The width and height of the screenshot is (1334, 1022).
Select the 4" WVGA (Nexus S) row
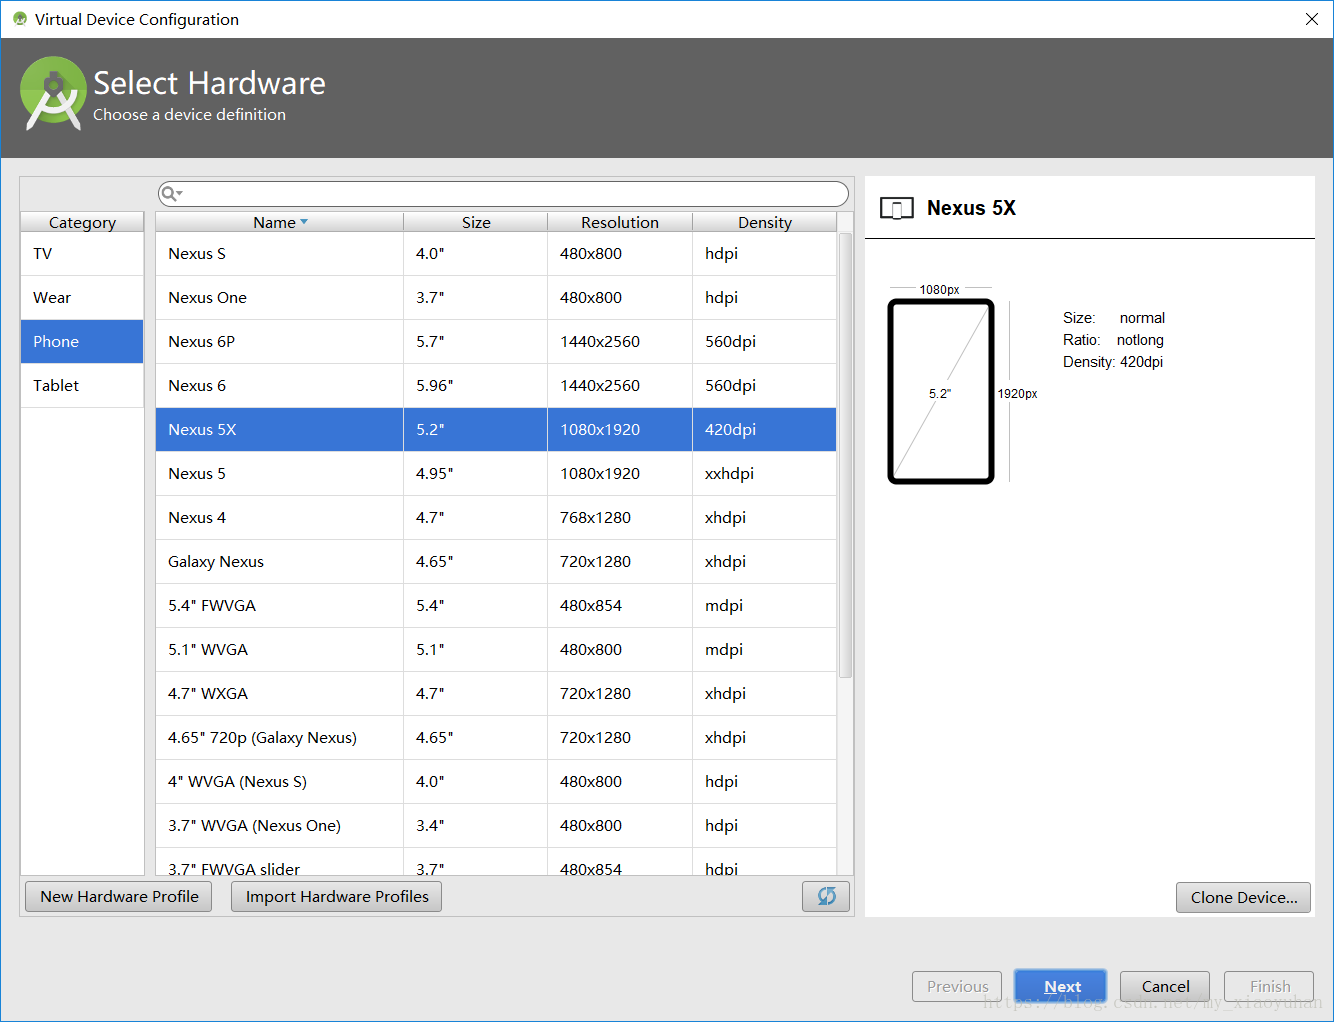[496, 782]
